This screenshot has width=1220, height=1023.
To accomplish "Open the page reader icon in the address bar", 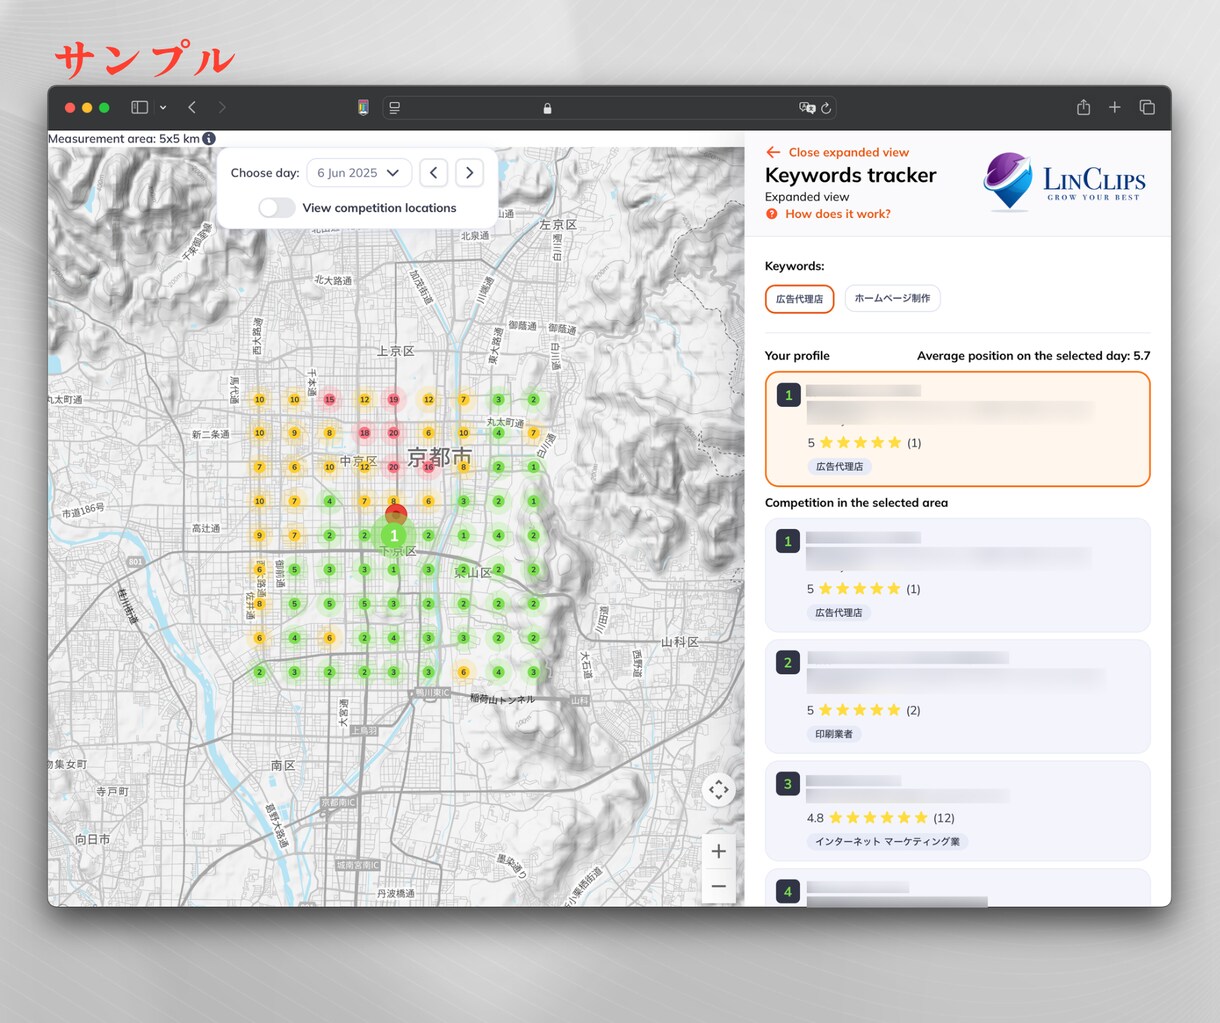I will pyautogui.click(x=395, y=107).
